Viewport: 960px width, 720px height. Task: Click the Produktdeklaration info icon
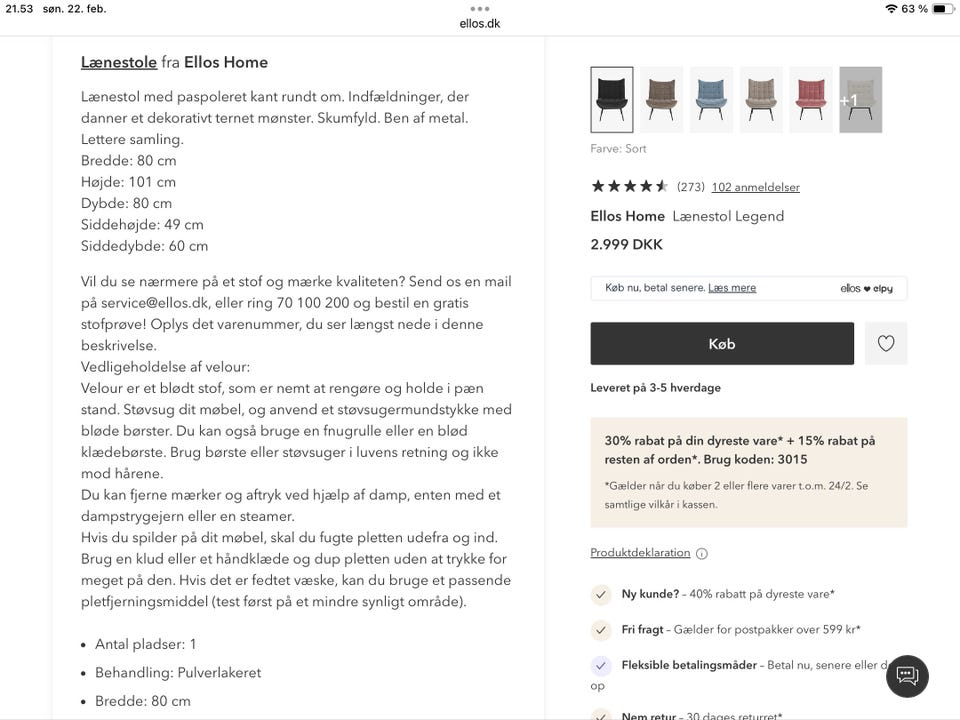tap(702, 553)
